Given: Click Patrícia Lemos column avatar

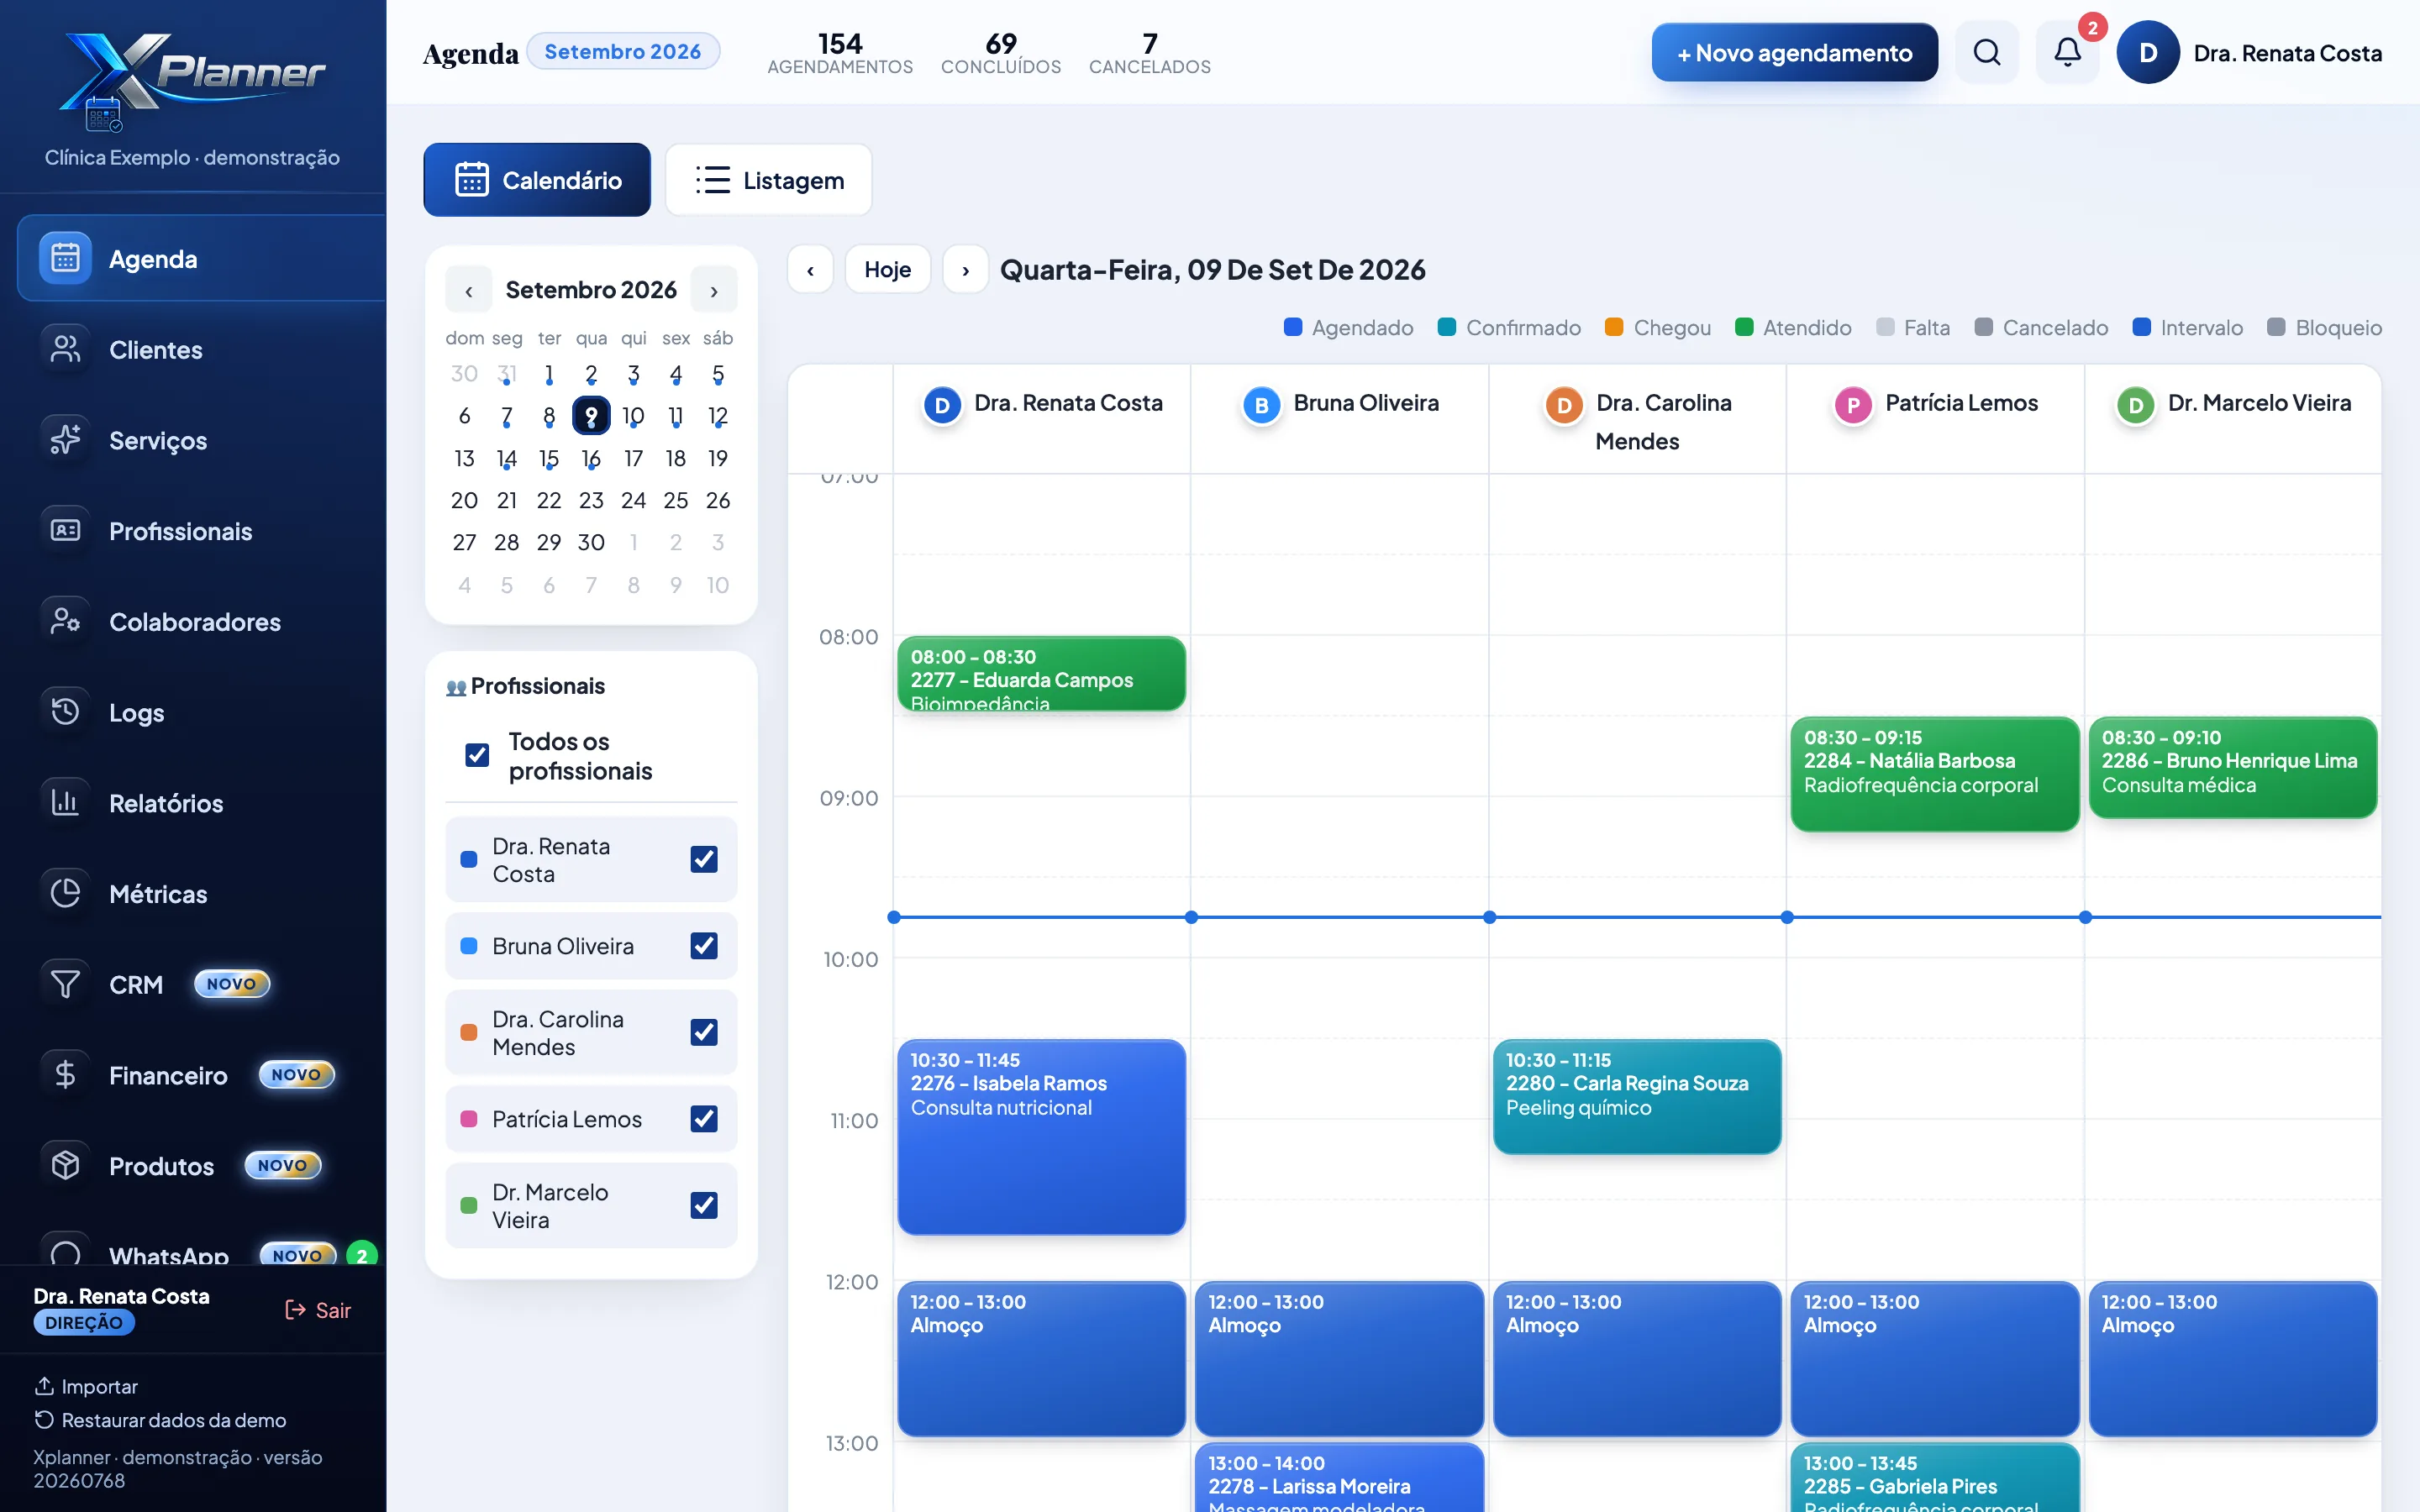Looking at the screenshot, I should point(1853,405).
